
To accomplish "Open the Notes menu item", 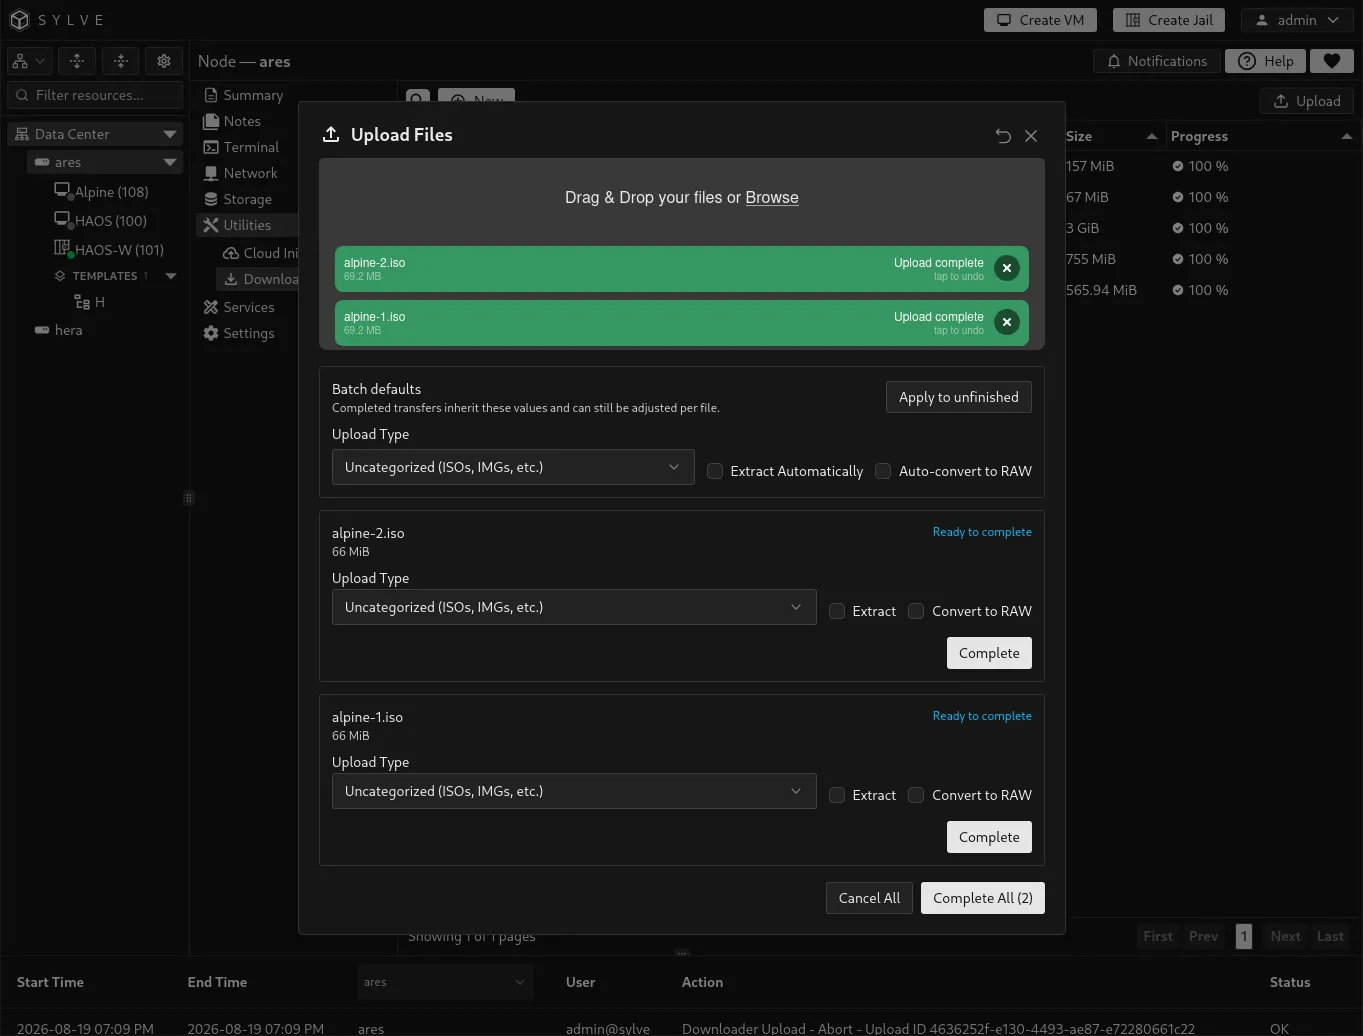I will coord(232,121).
